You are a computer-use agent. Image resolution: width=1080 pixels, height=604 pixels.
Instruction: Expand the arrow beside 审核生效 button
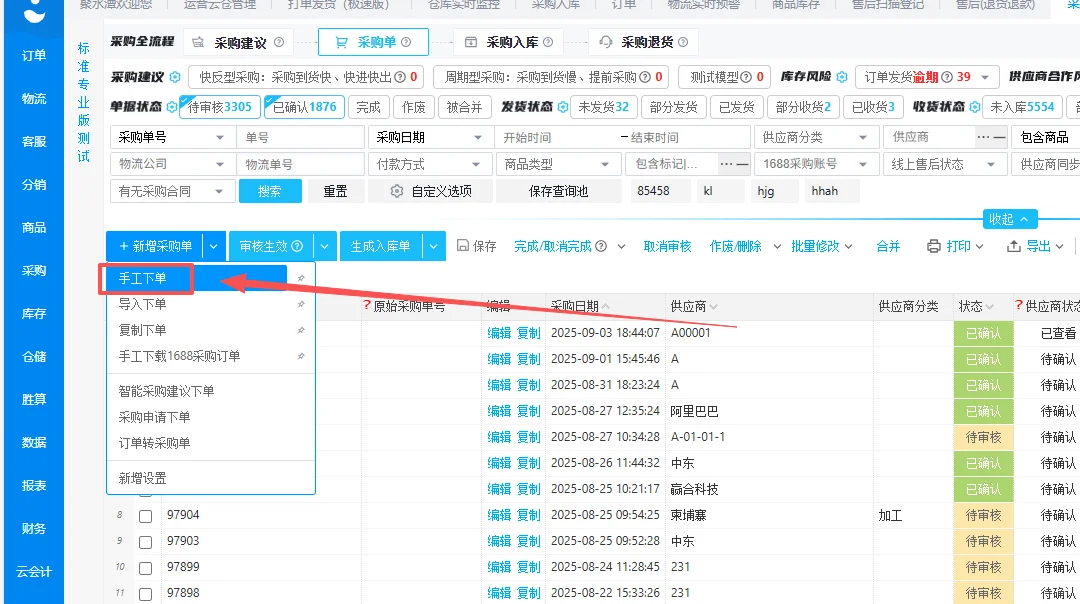324,246
